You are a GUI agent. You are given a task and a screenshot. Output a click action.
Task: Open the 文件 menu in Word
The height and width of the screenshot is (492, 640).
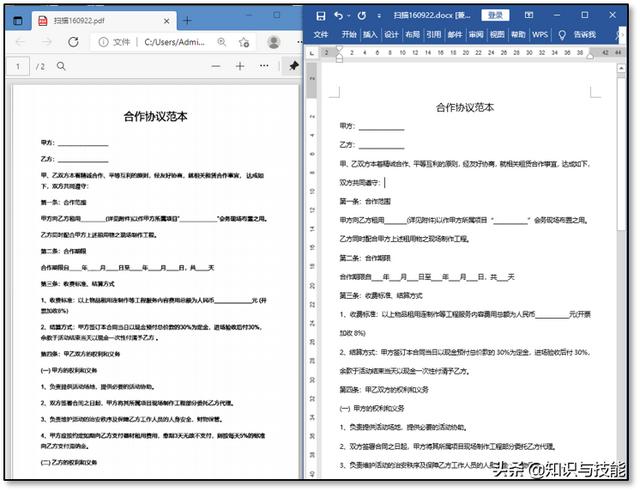tap(321, 35)
